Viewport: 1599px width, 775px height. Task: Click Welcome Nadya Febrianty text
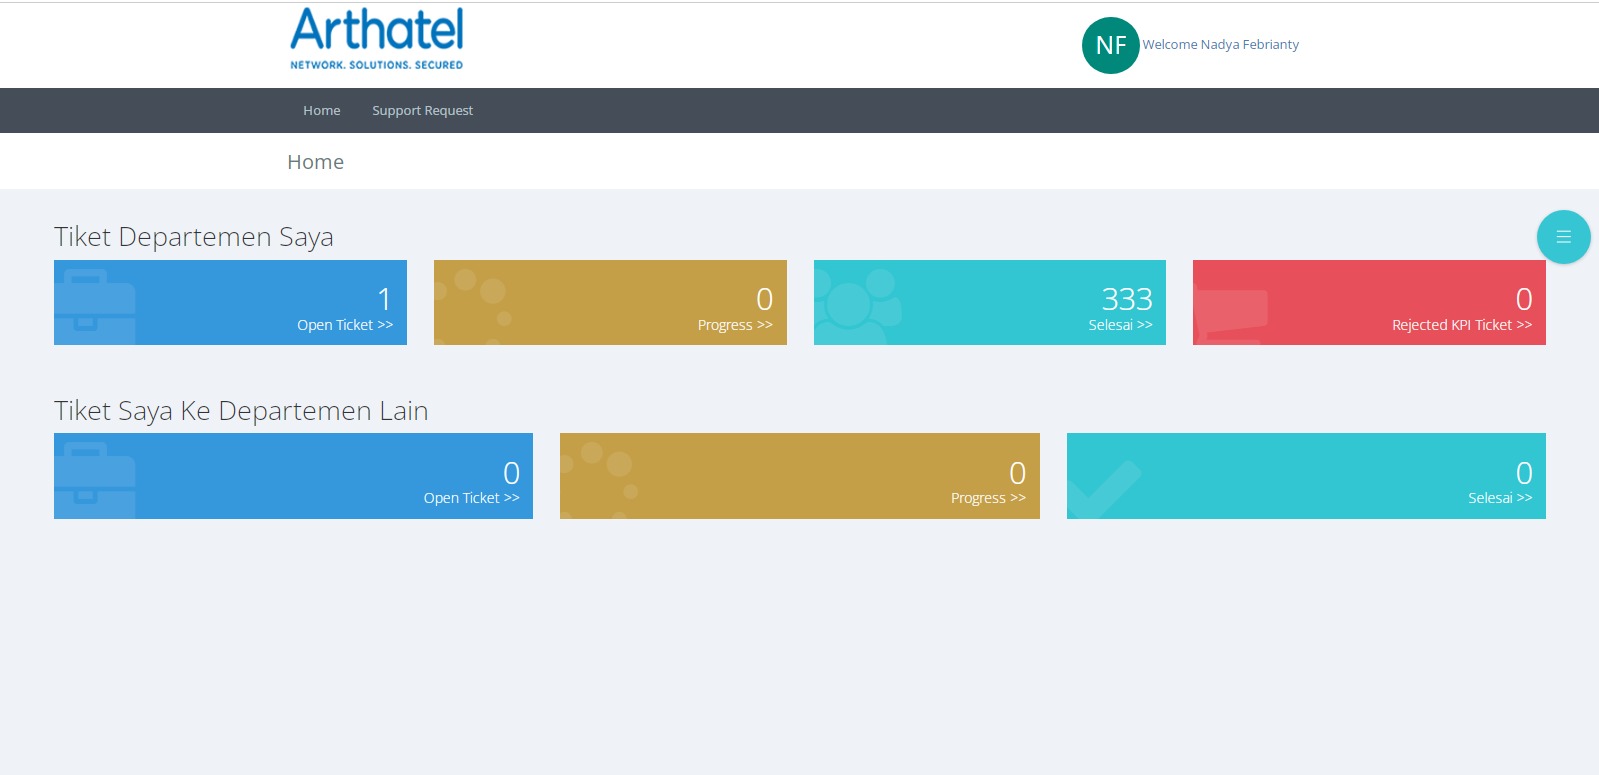tap(1220, 45)
